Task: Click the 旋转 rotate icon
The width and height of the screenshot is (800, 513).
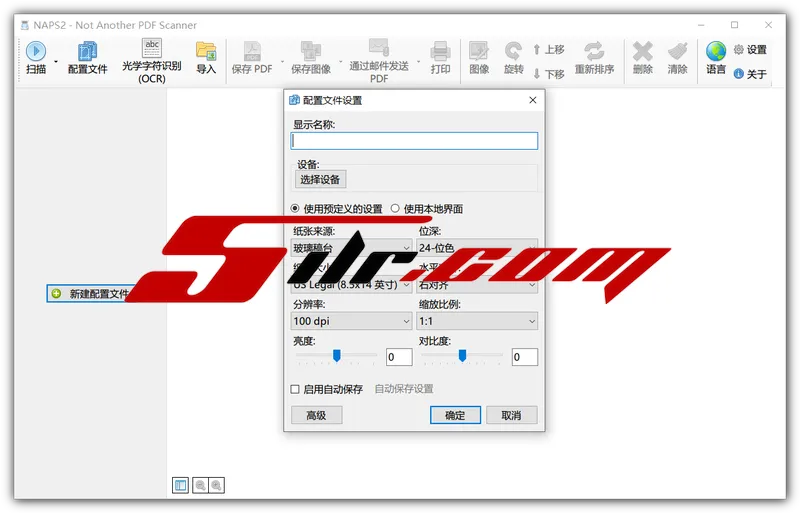Action: 514,58
